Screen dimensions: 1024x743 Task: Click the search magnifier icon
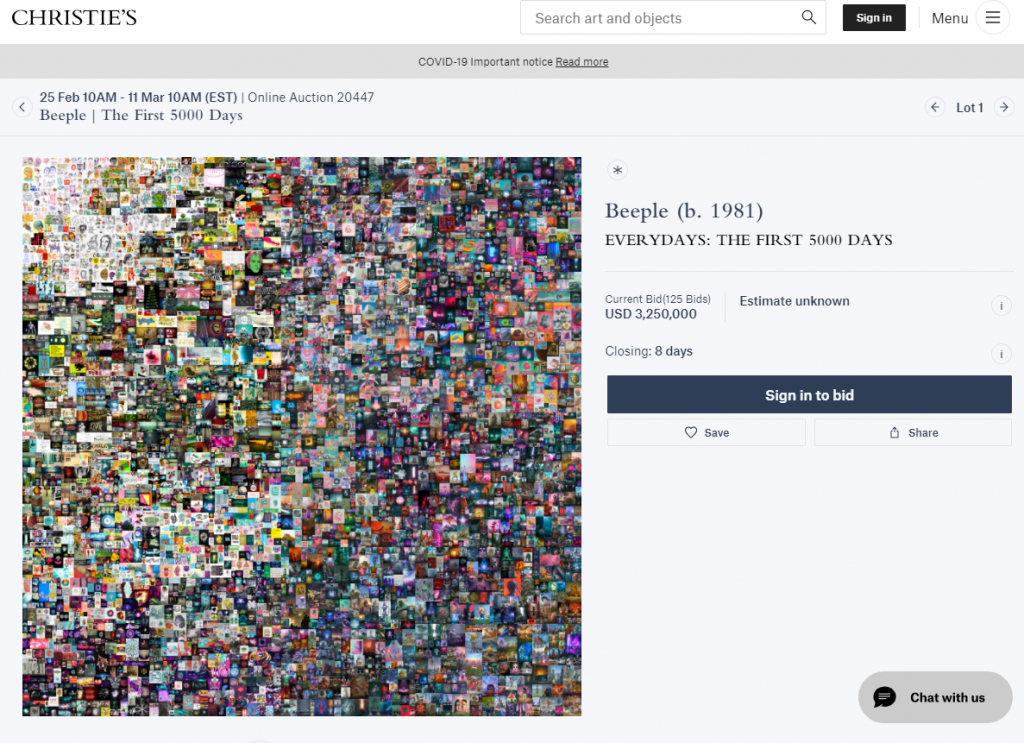[x=808, y=18]
